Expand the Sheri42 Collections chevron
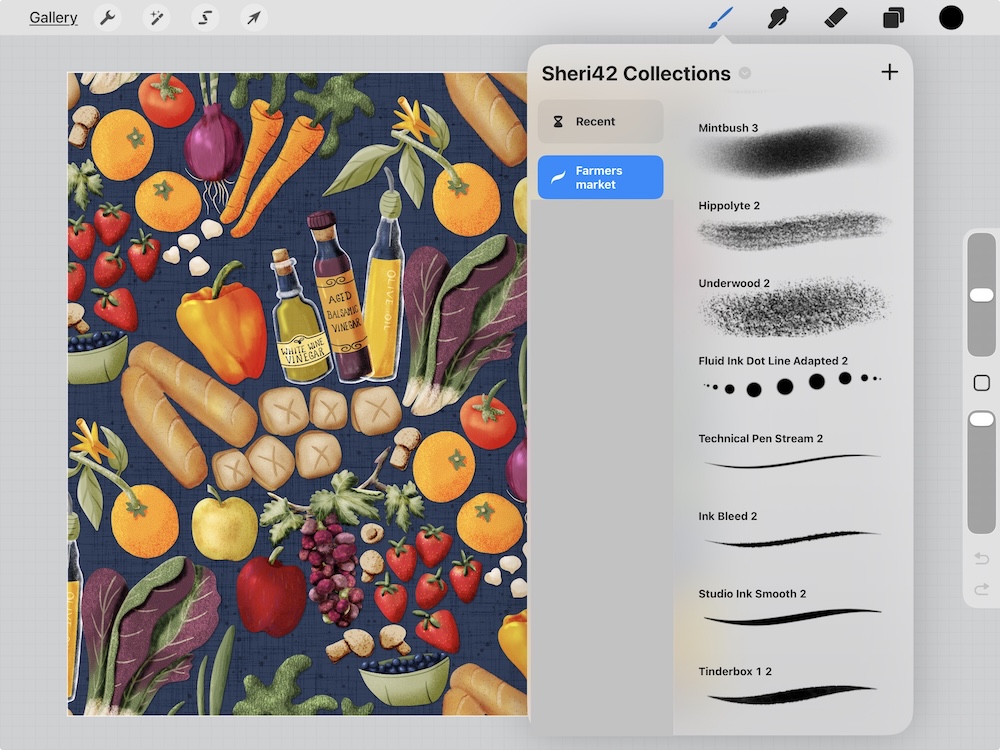The width and height of the screenshot is (1000, 750). pos(745,73)
